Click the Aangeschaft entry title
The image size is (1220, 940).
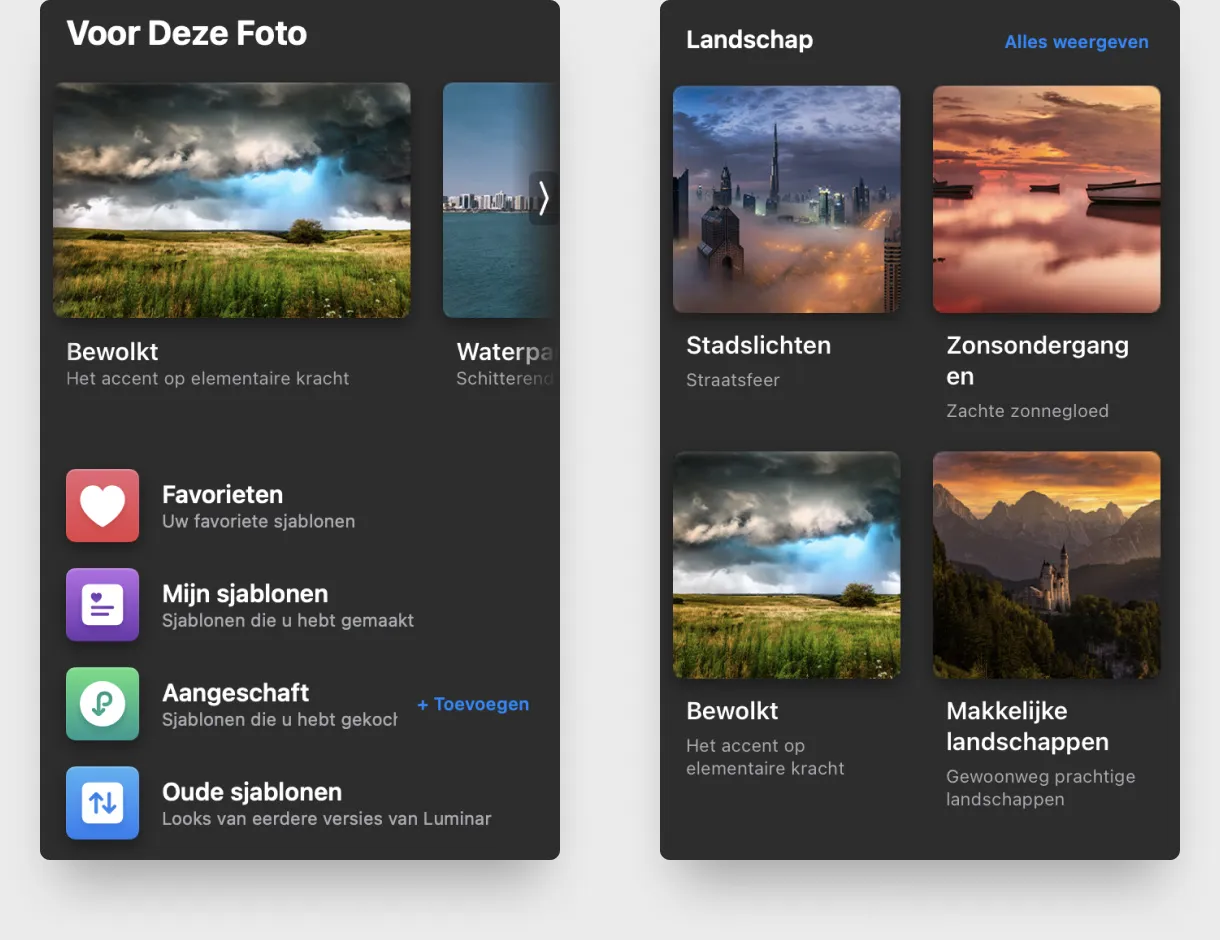(x=236, y=693)
